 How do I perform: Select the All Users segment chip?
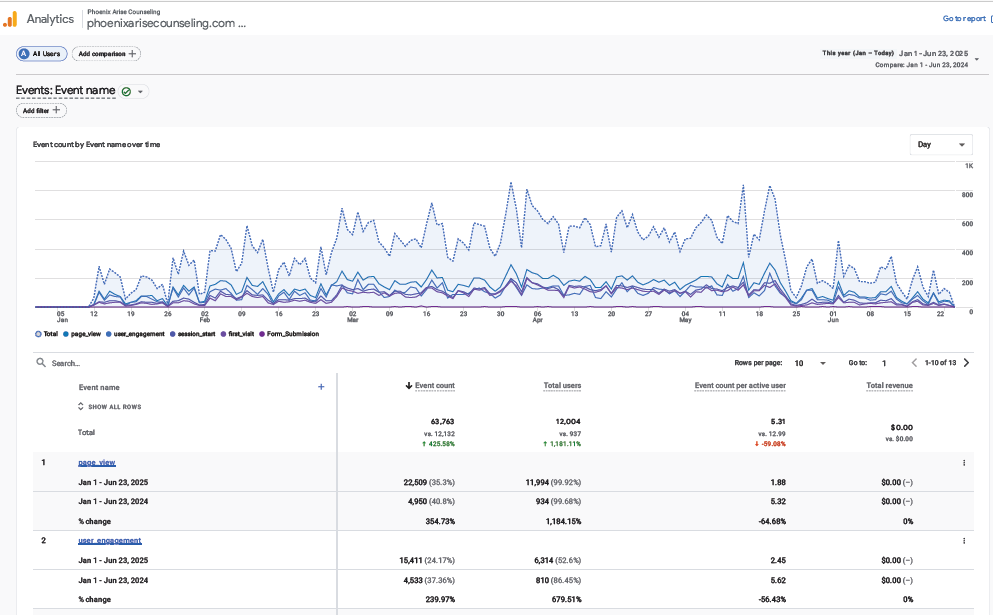(x=41, y=54)
